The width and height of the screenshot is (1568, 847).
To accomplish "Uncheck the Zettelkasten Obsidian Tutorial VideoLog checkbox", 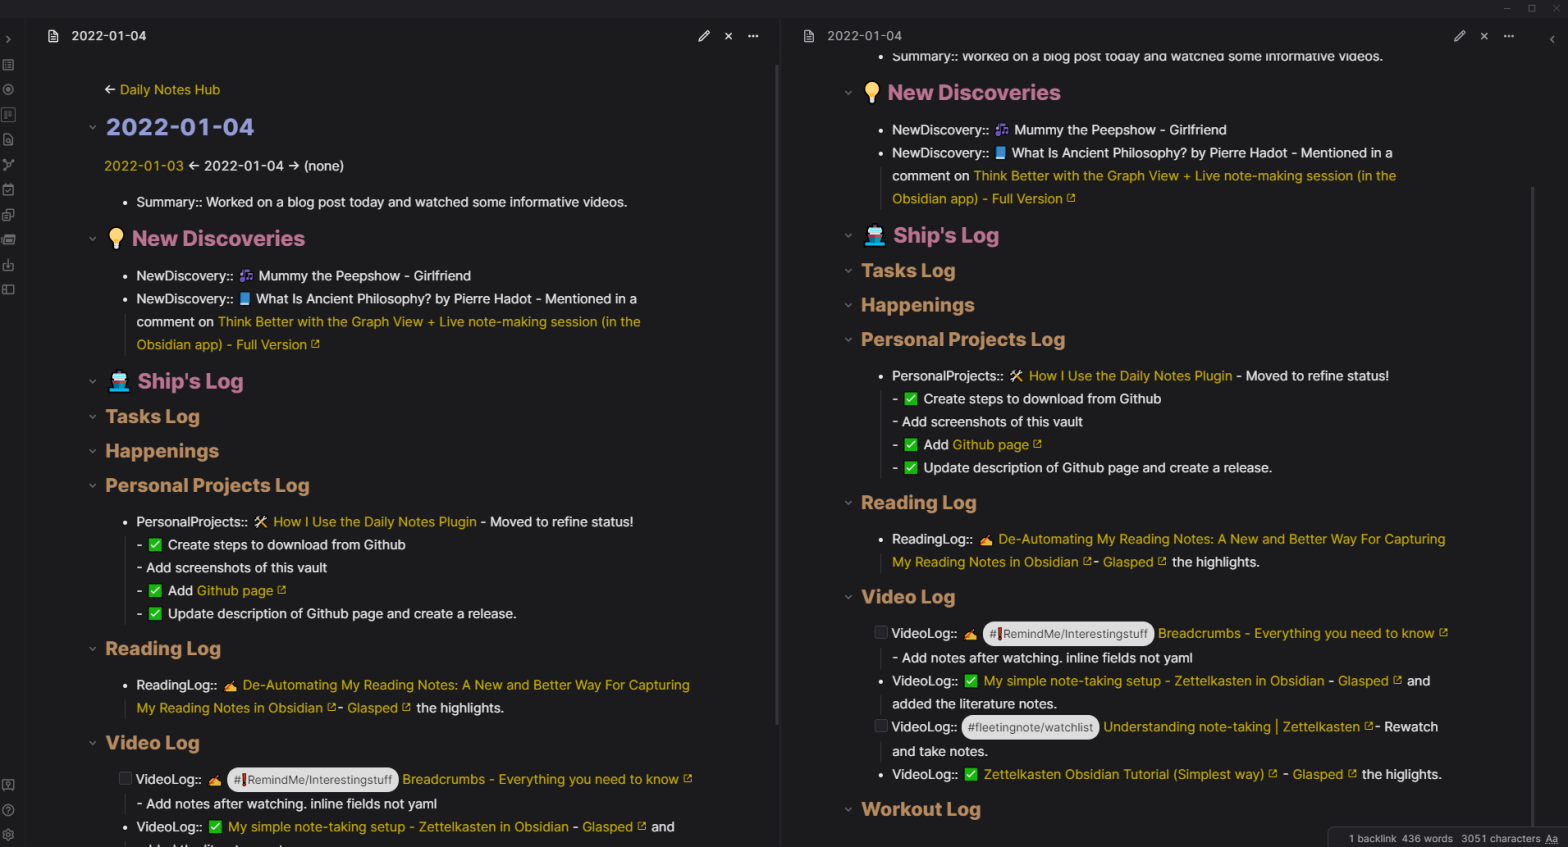I will click(x=971, y=775).
